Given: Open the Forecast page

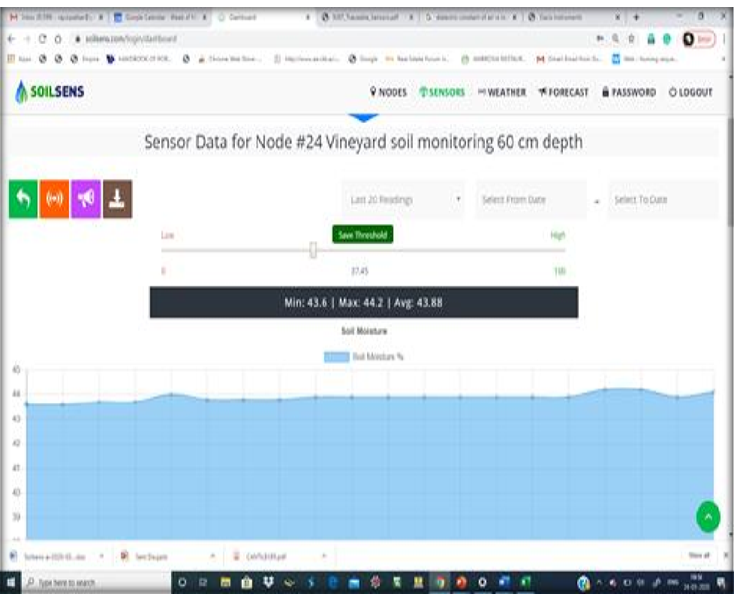Looking at the screenshot, I should [563, 92].
